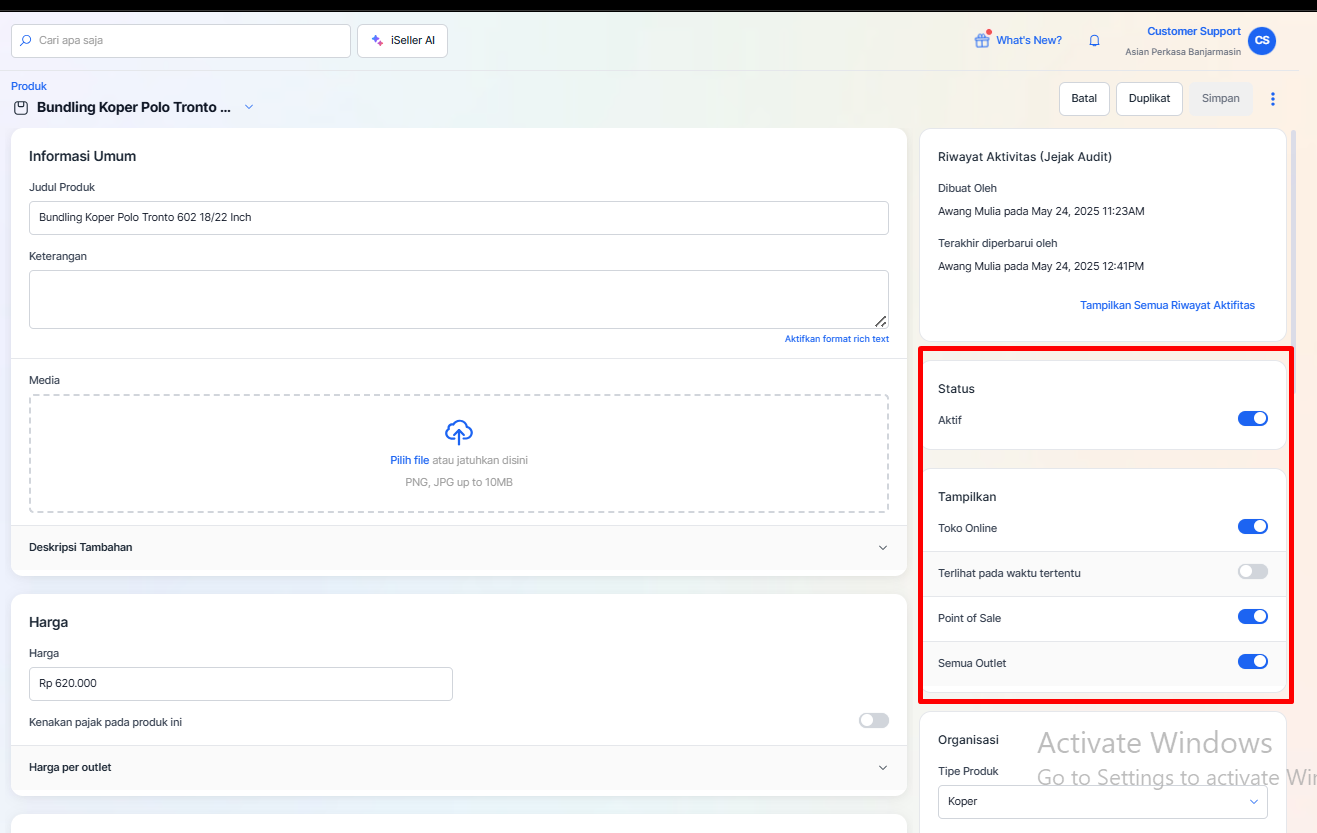Image resolution: width=1317 pixels, height=833 pixels.
Task: Open the Tipe Produk dropdown
Action: (1102, 801)
